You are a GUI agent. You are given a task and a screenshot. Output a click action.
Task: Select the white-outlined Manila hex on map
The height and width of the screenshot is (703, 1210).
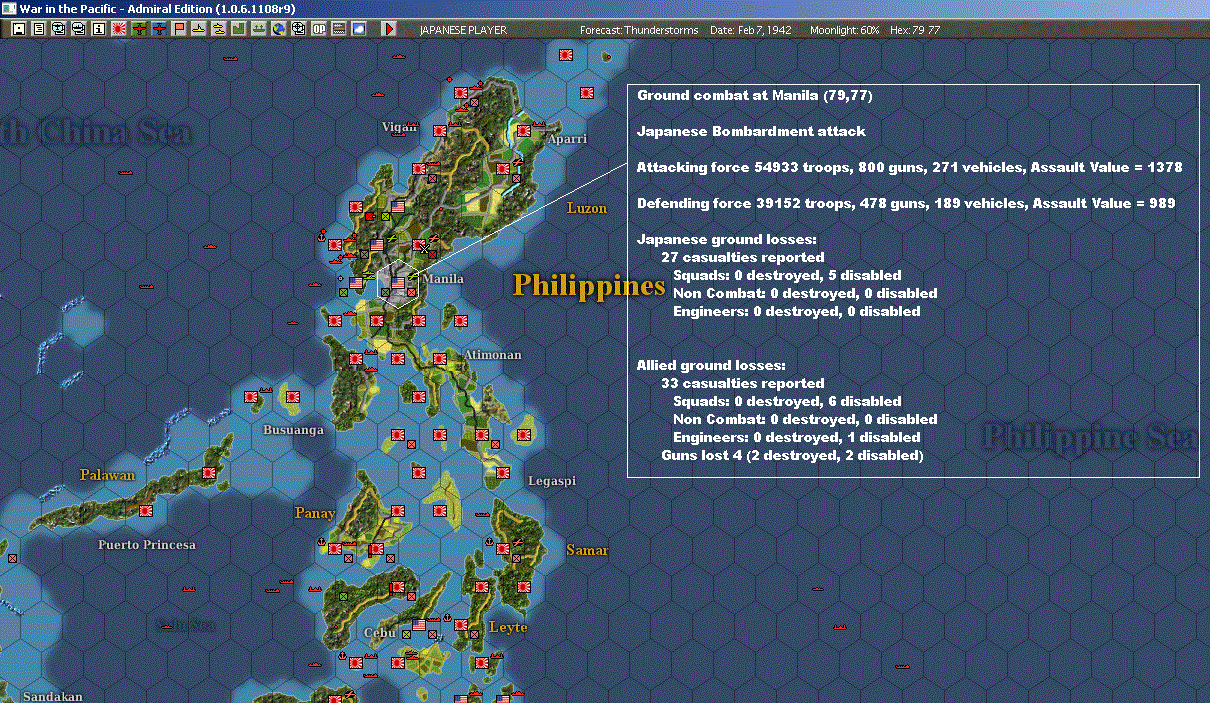[398, 282]
